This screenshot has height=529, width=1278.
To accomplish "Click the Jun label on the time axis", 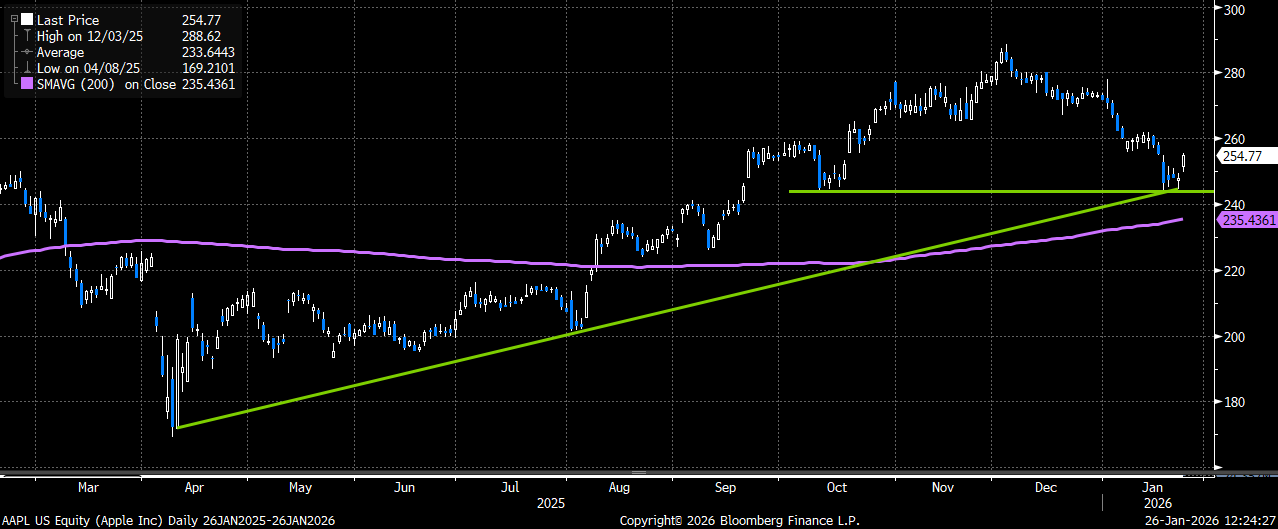I will [405, 489].
